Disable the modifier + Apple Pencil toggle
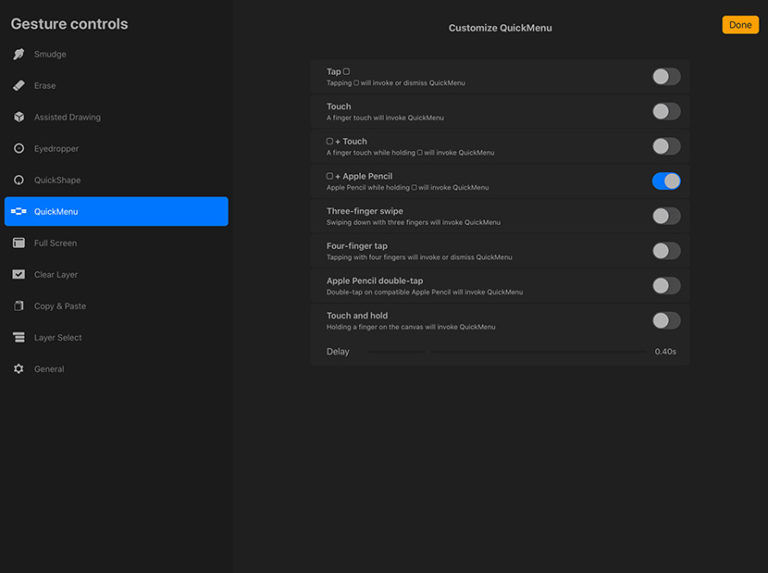This screenshot has width=768, height=573. click(x=666, y=181)
